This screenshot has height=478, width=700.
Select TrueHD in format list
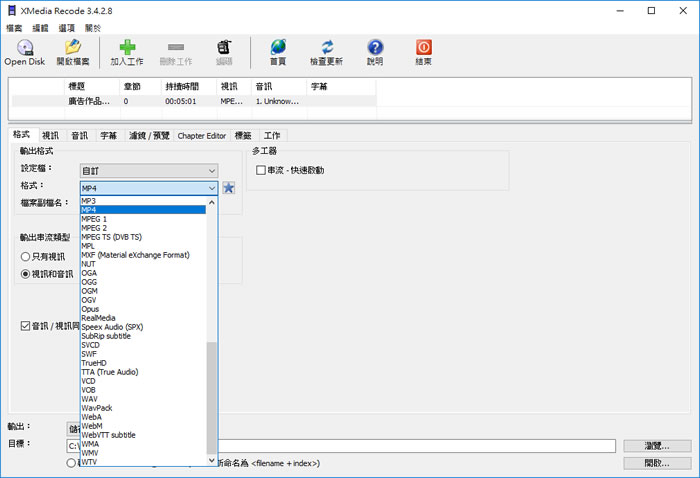[143, 363]
